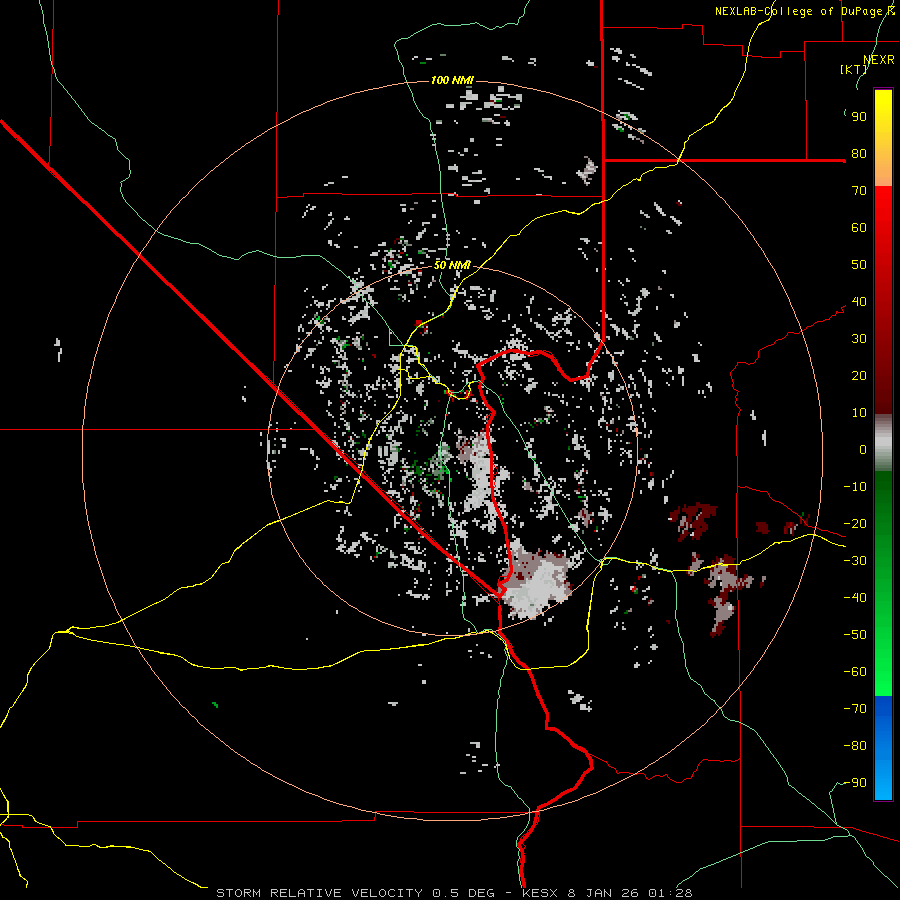The height and width of the screenshot is (900, 900).
Task: Select the positive 90 value on scale
Action: (859, 117)
